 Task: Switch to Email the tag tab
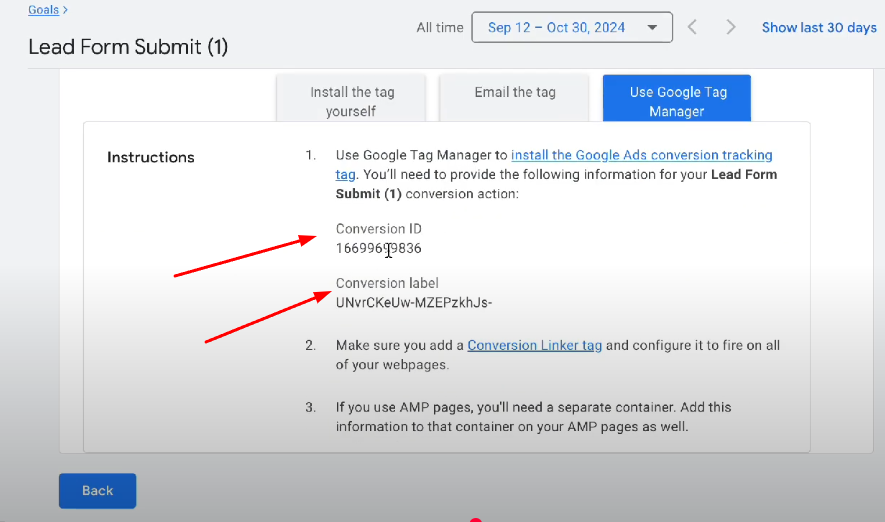[514, 99]
